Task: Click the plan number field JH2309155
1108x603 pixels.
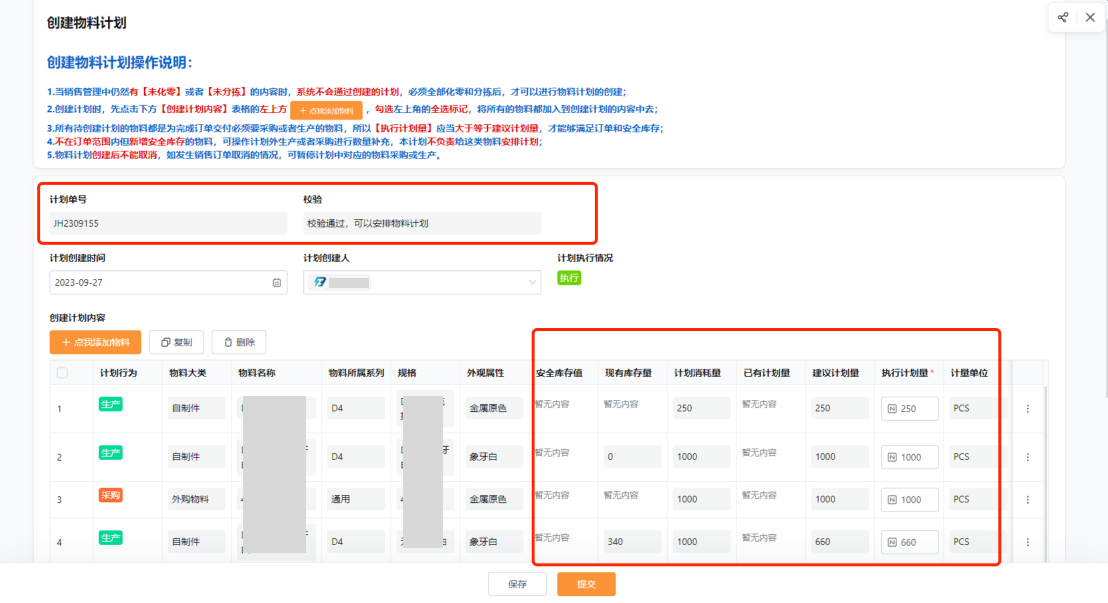Action: click(x=168, y=223)
